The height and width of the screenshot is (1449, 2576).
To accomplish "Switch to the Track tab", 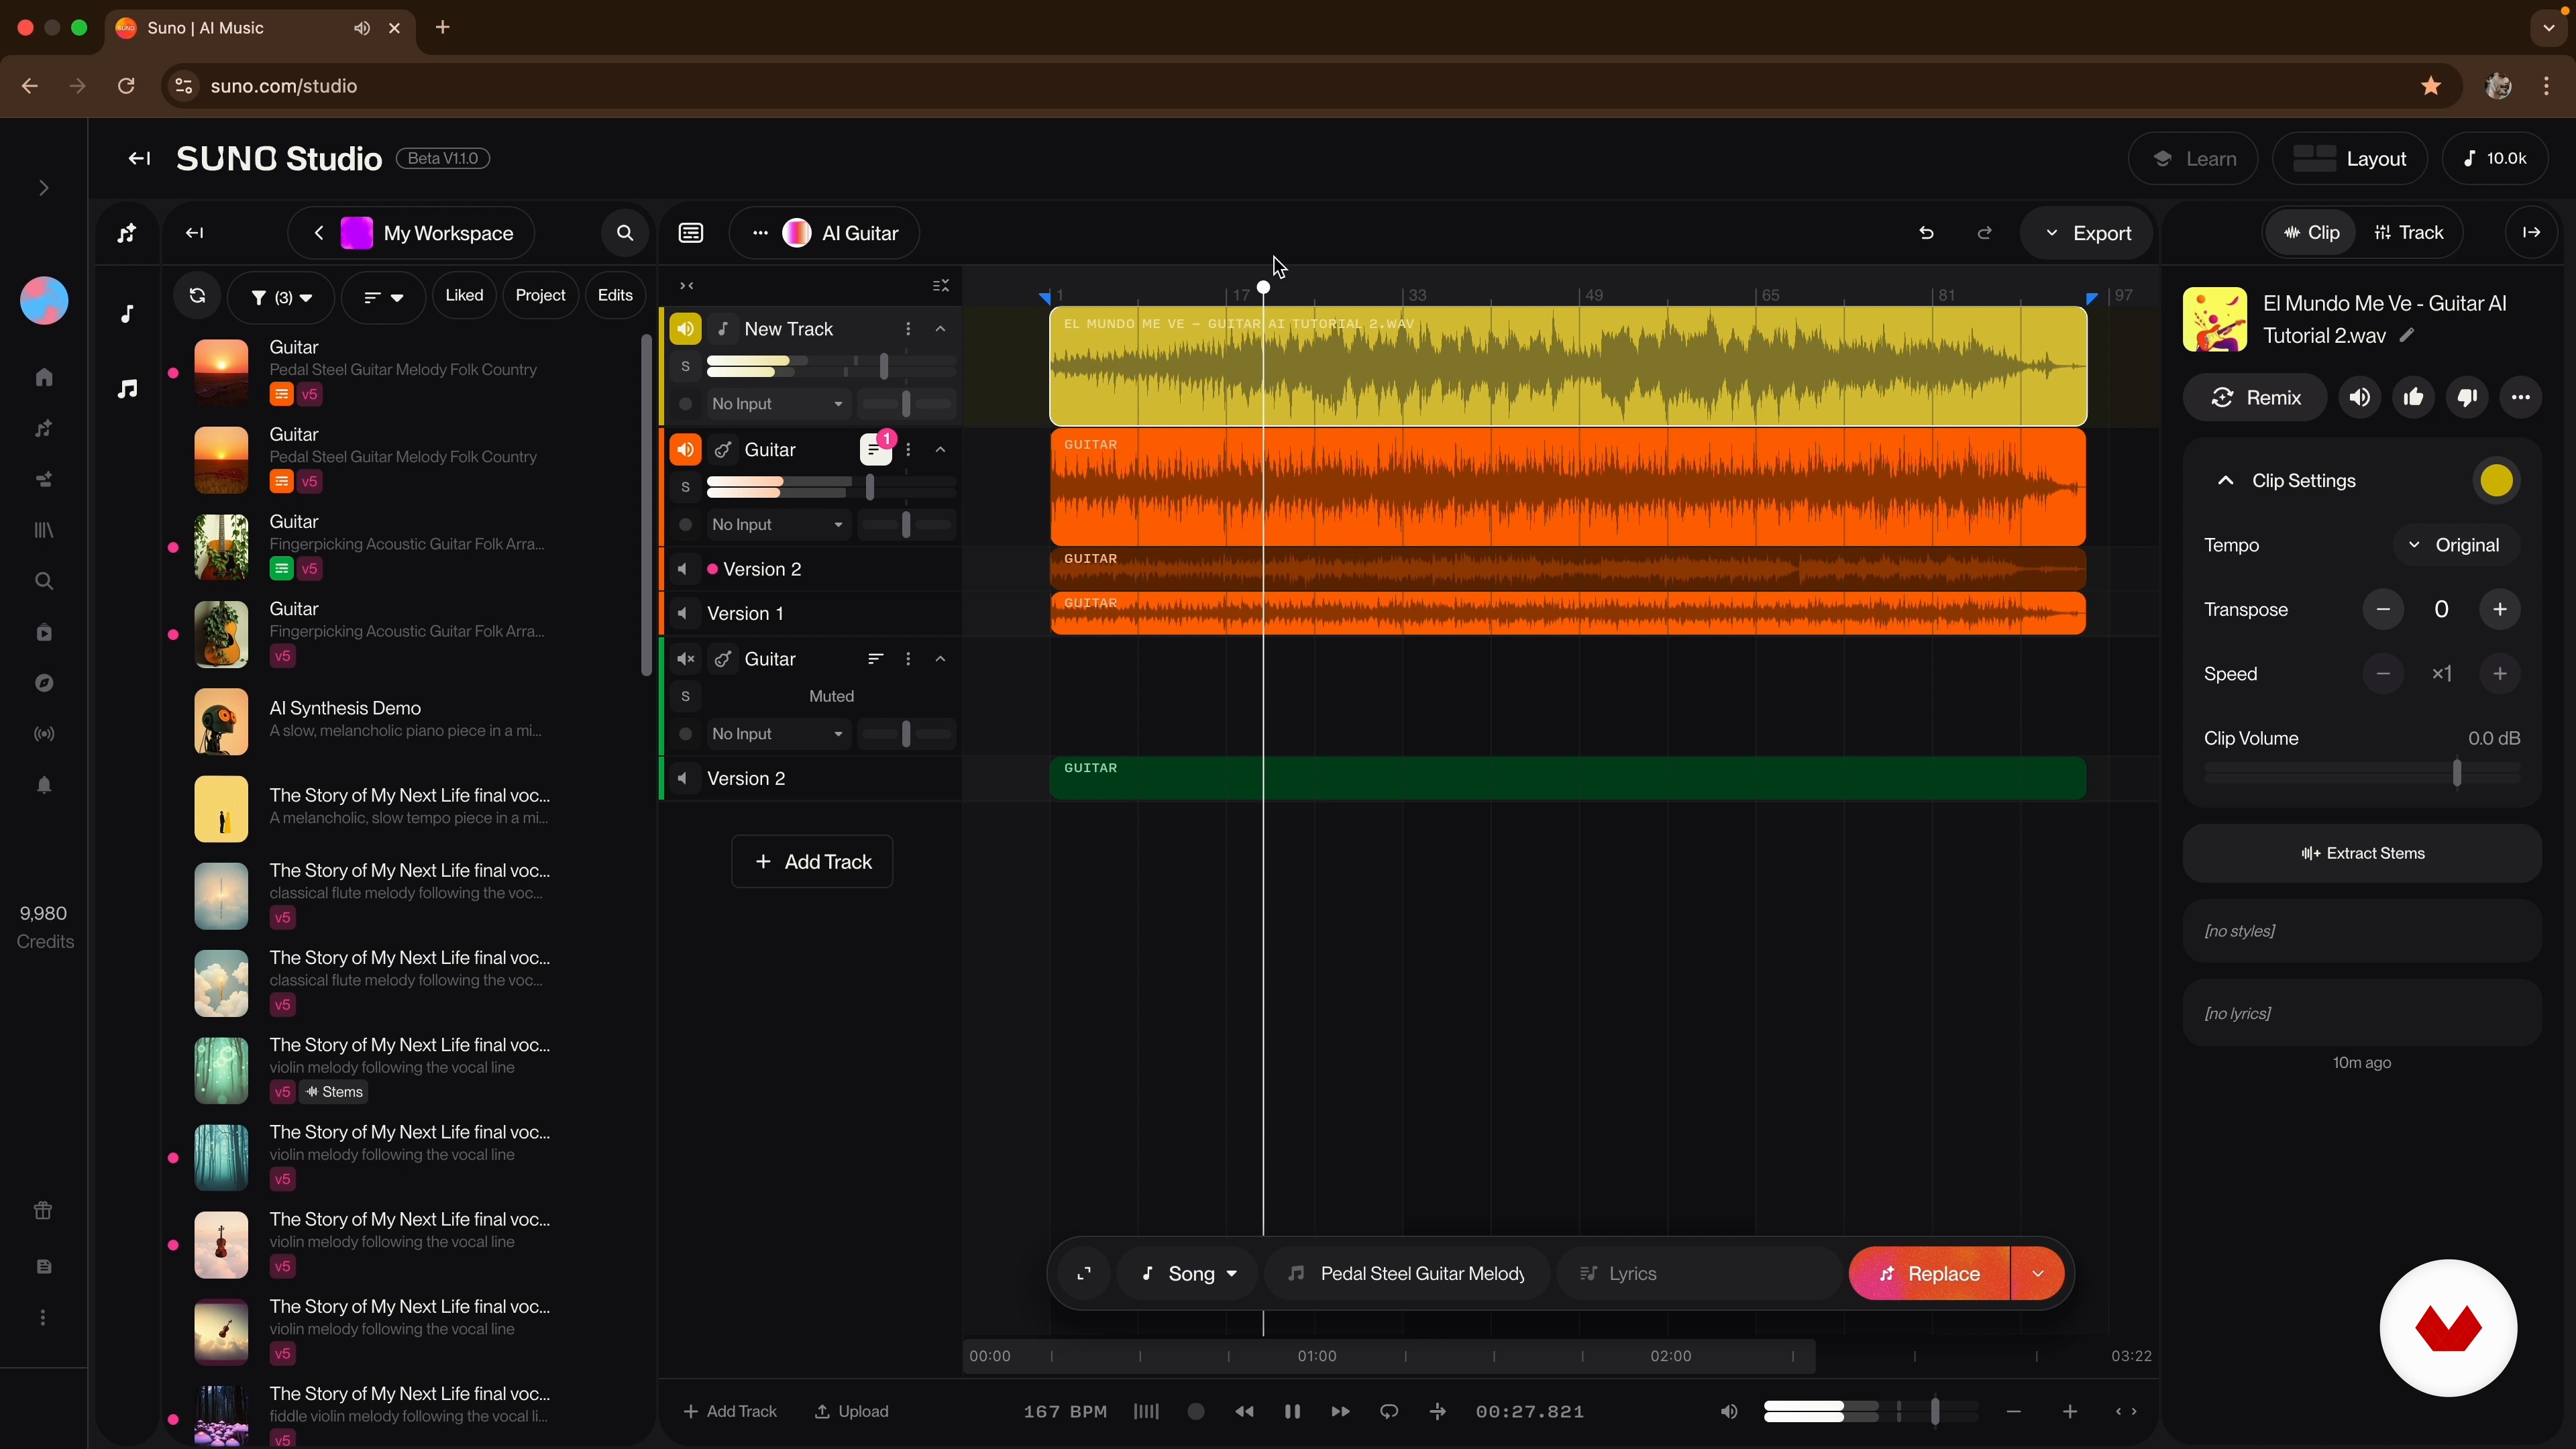I will click(x=2409, y=233).
